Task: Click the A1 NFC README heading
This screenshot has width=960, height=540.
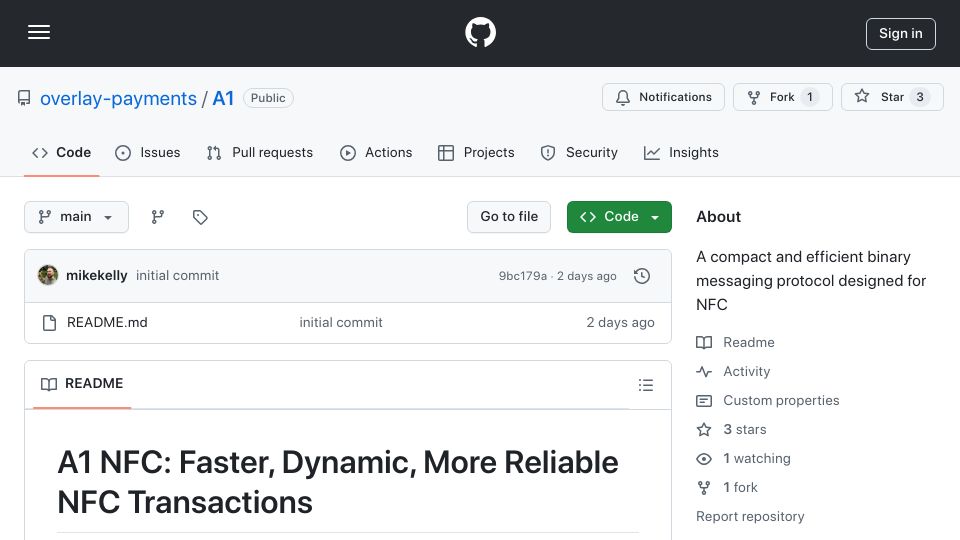Action: (338, 482)
